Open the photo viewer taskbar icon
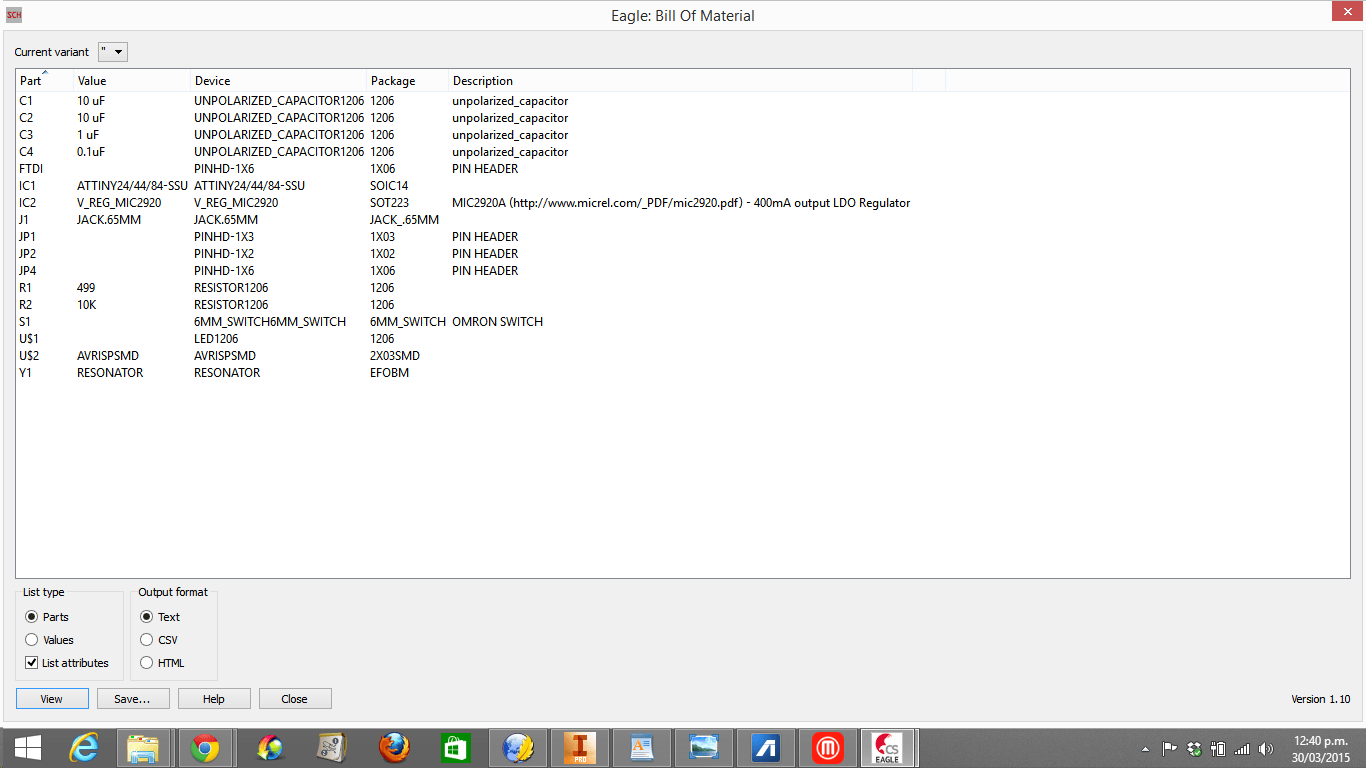This screenshot has width=1366, height=768. [704, 748]
